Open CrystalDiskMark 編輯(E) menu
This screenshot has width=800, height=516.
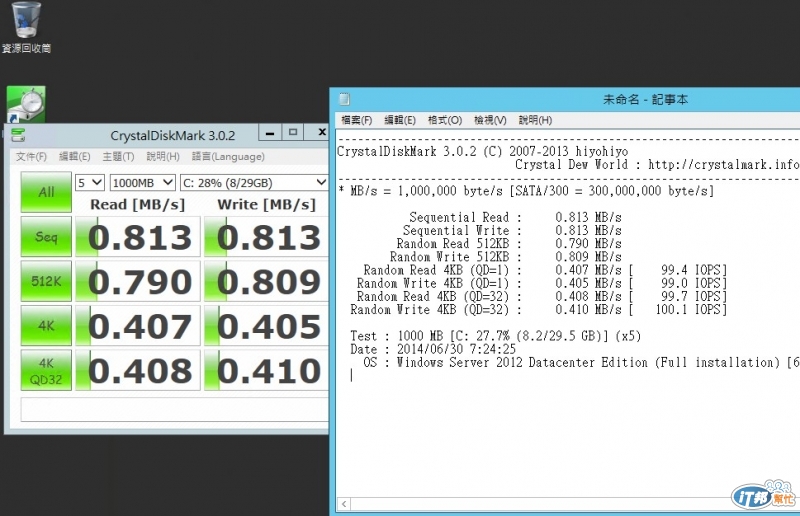click(x=74, y=156)
